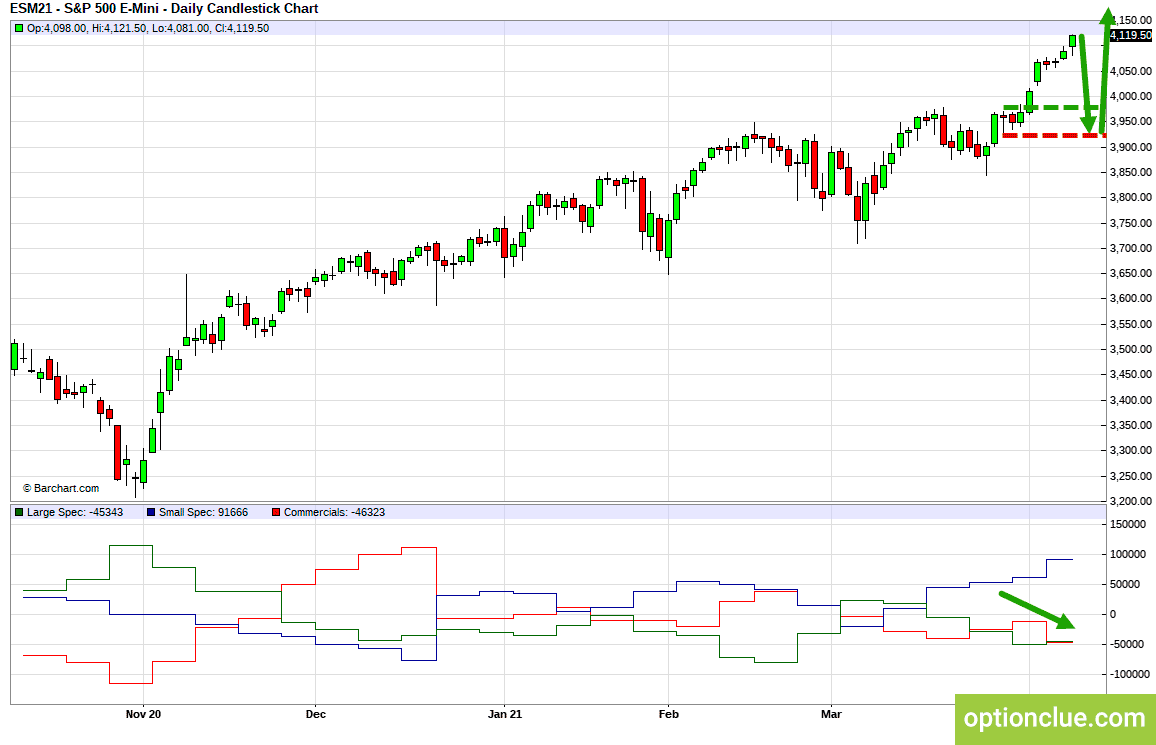
Task: Click the optionclue.com watermark banner
Action: (1055, 718)
